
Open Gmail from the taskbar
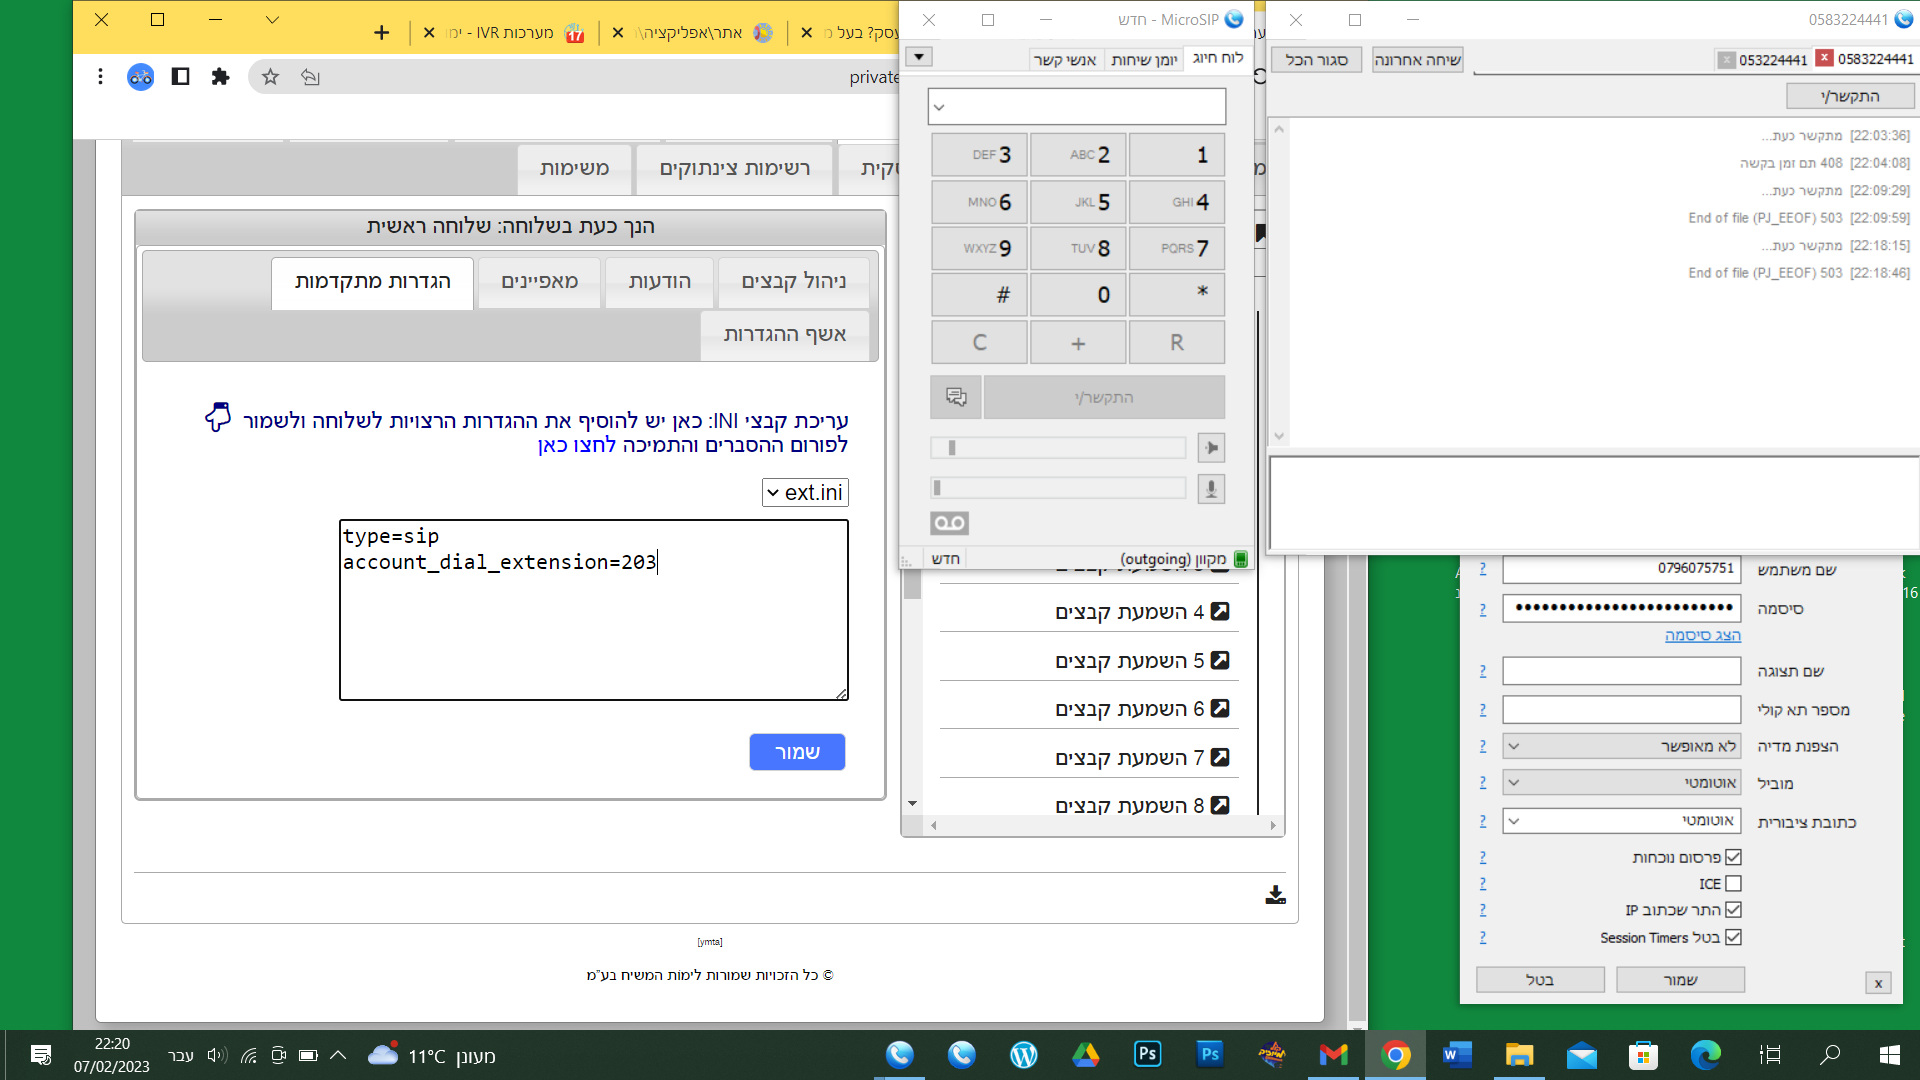[1333, 1055]
